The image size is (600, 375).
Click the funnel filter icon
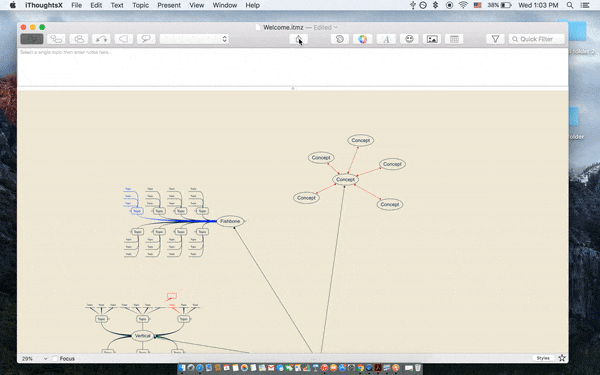coord(495,39)
